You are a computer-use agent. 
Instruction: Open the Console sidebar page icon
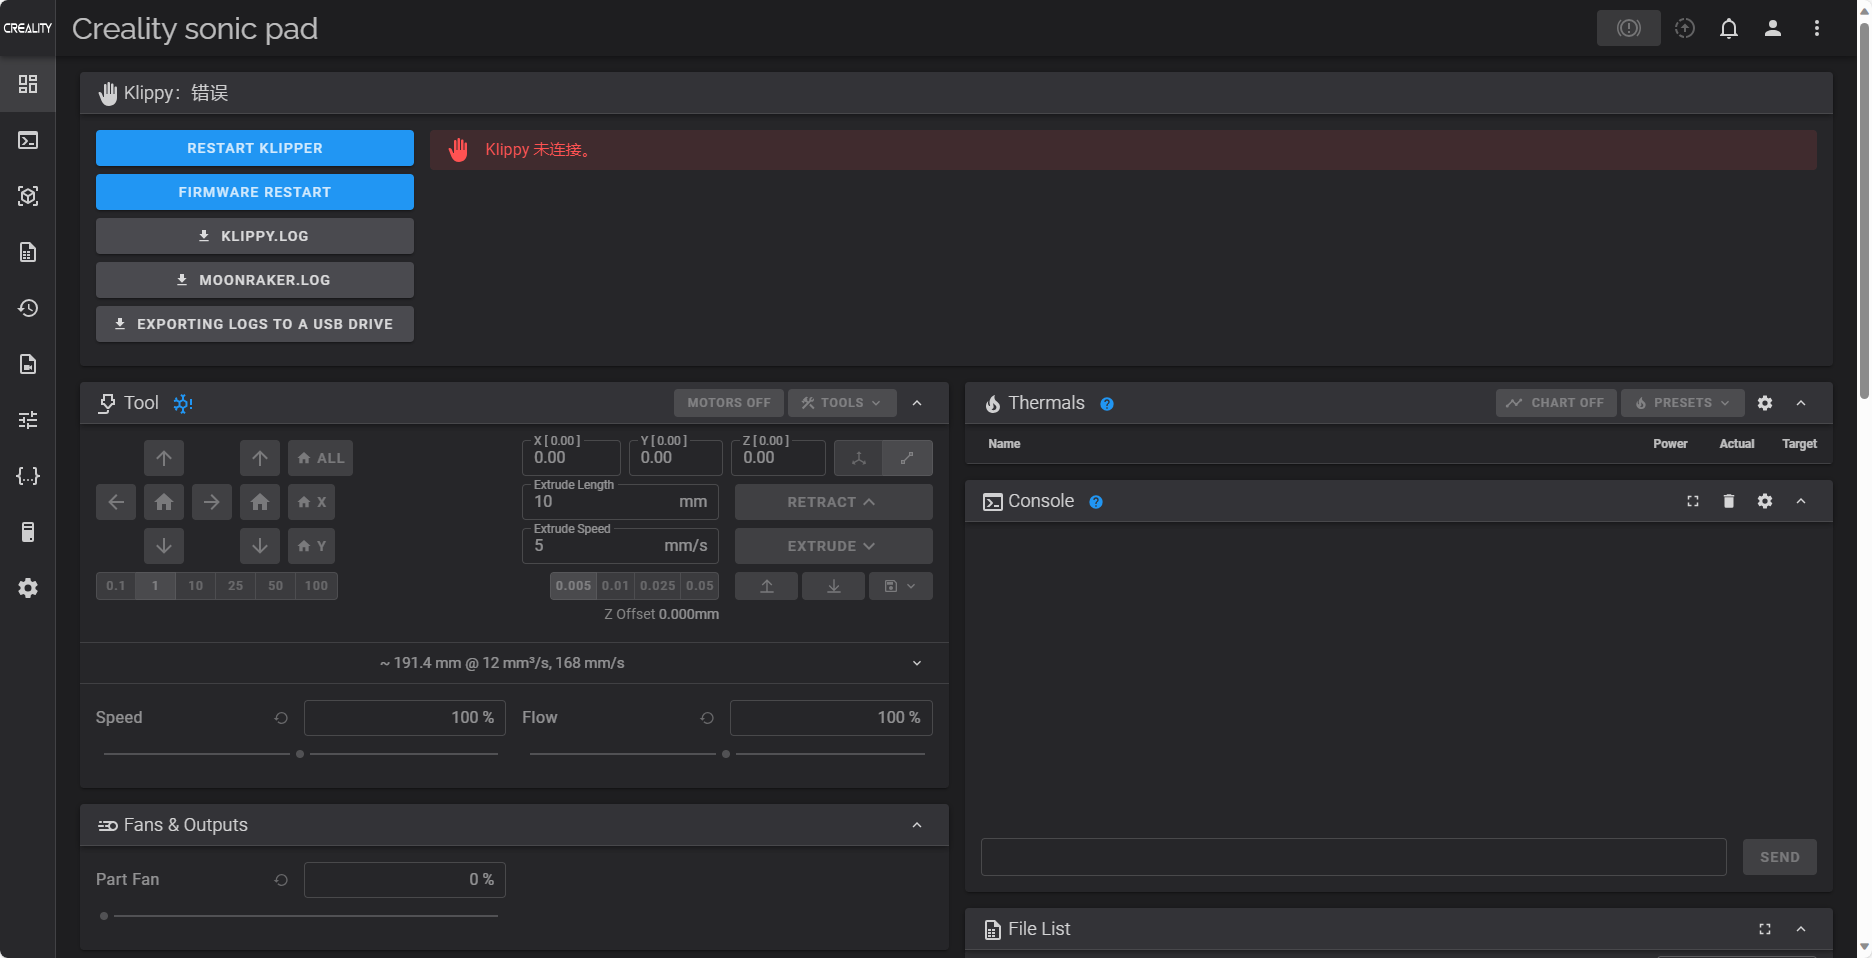(x=28, y=140)
